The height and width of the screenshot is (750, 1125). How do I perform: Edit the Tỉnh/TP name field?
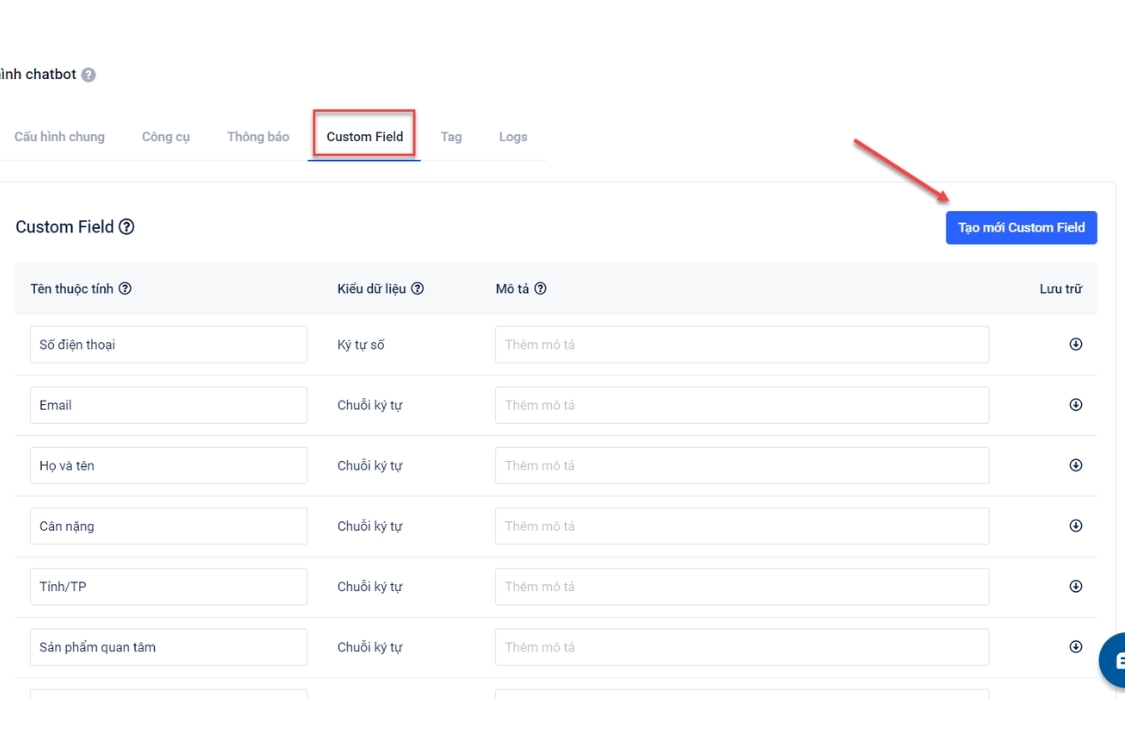click(169, 586)
